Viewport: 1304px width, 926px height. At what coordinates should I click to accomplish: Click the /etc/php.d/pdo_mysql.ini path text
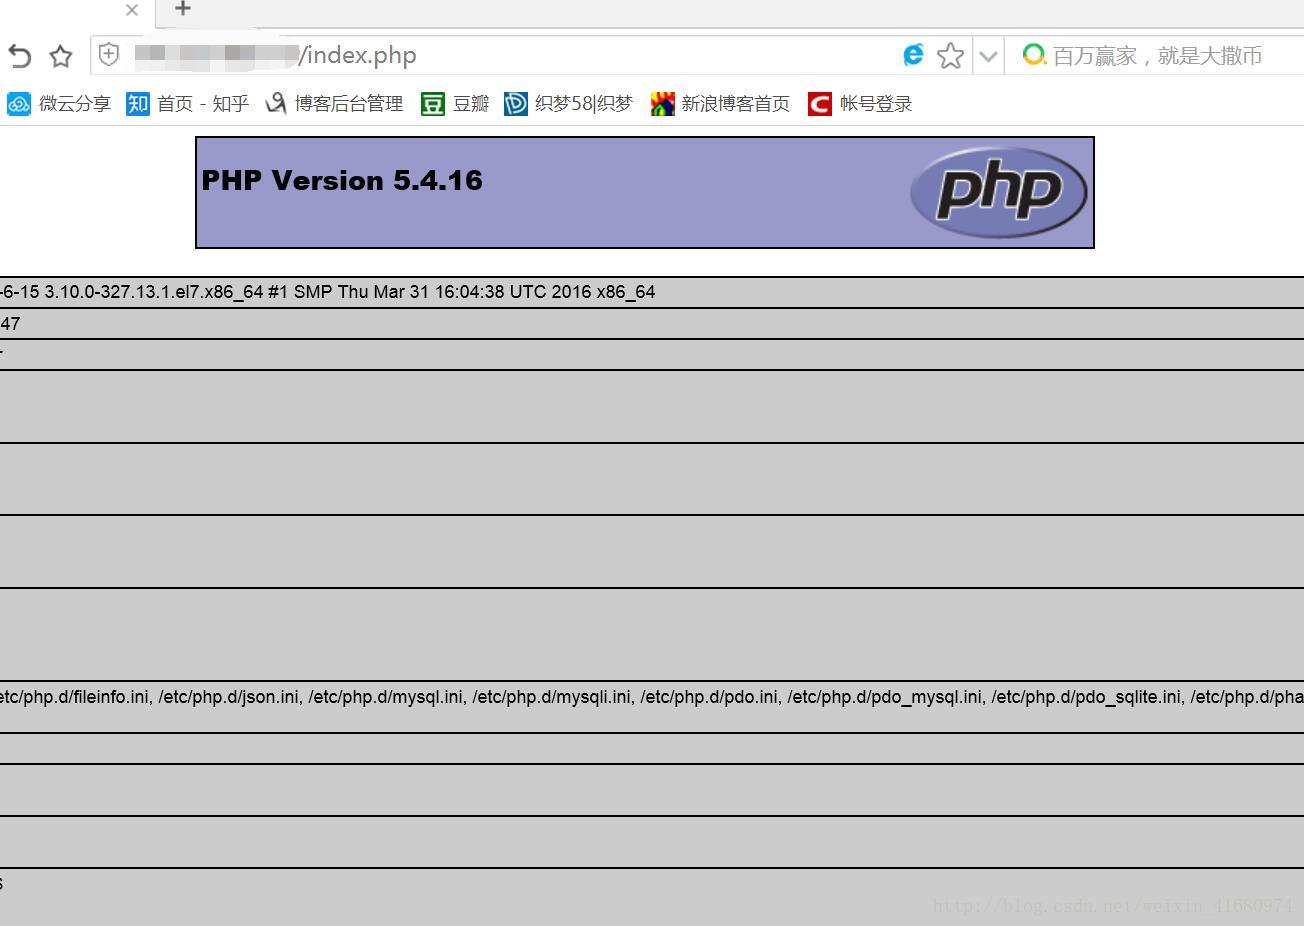(x=885, y=697)
